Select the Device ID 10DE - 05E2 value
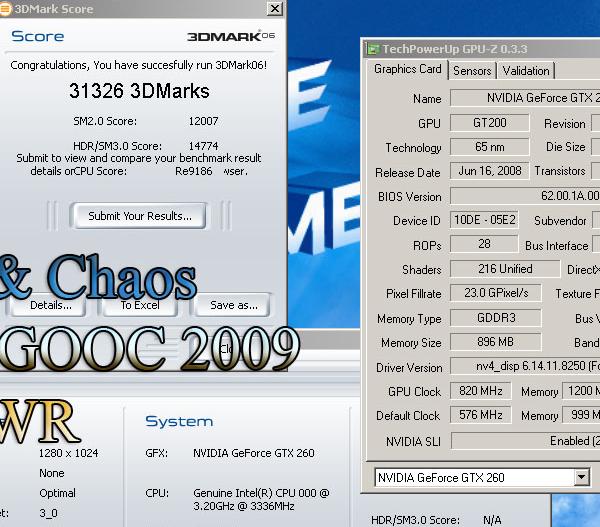The image size is (600, 527). (x=484, y=220)
